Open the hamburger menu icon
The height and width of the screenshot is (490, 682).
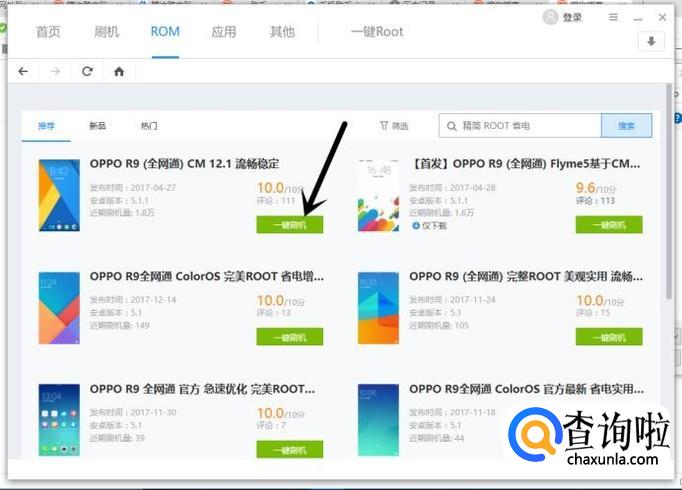[x=613, y=17]
